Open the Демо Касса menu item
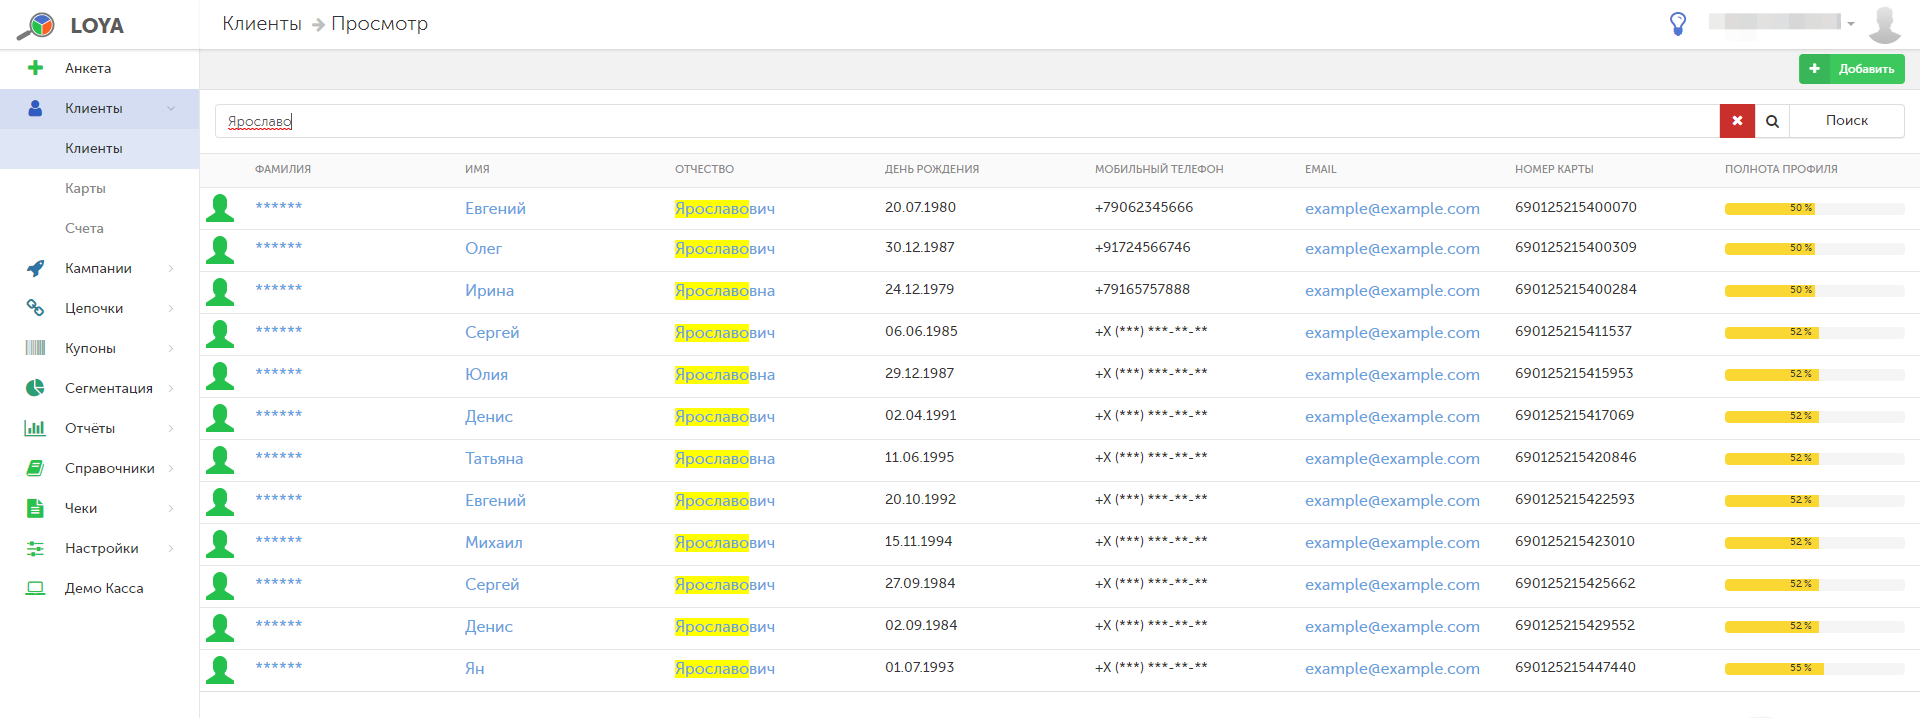Viewport: 1920px width, 718px height. click(99, 588)
